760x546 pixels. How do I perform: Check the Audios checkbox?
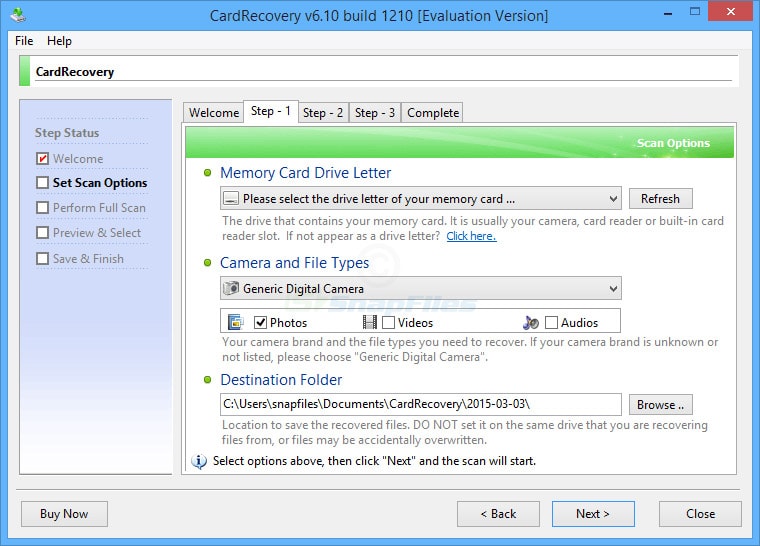point(551,322)
